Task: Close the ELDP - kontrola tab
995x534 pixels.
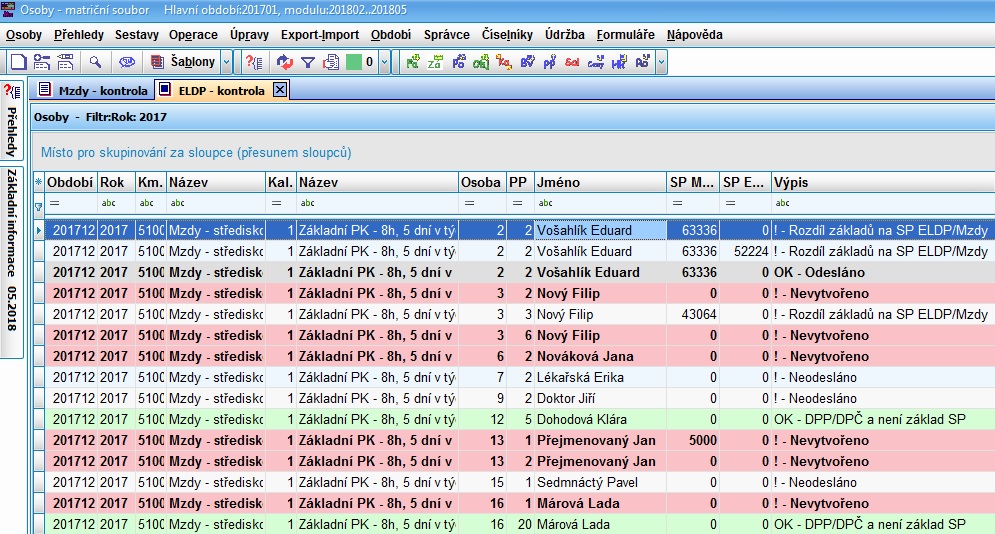Action: [x=280, y=89]
